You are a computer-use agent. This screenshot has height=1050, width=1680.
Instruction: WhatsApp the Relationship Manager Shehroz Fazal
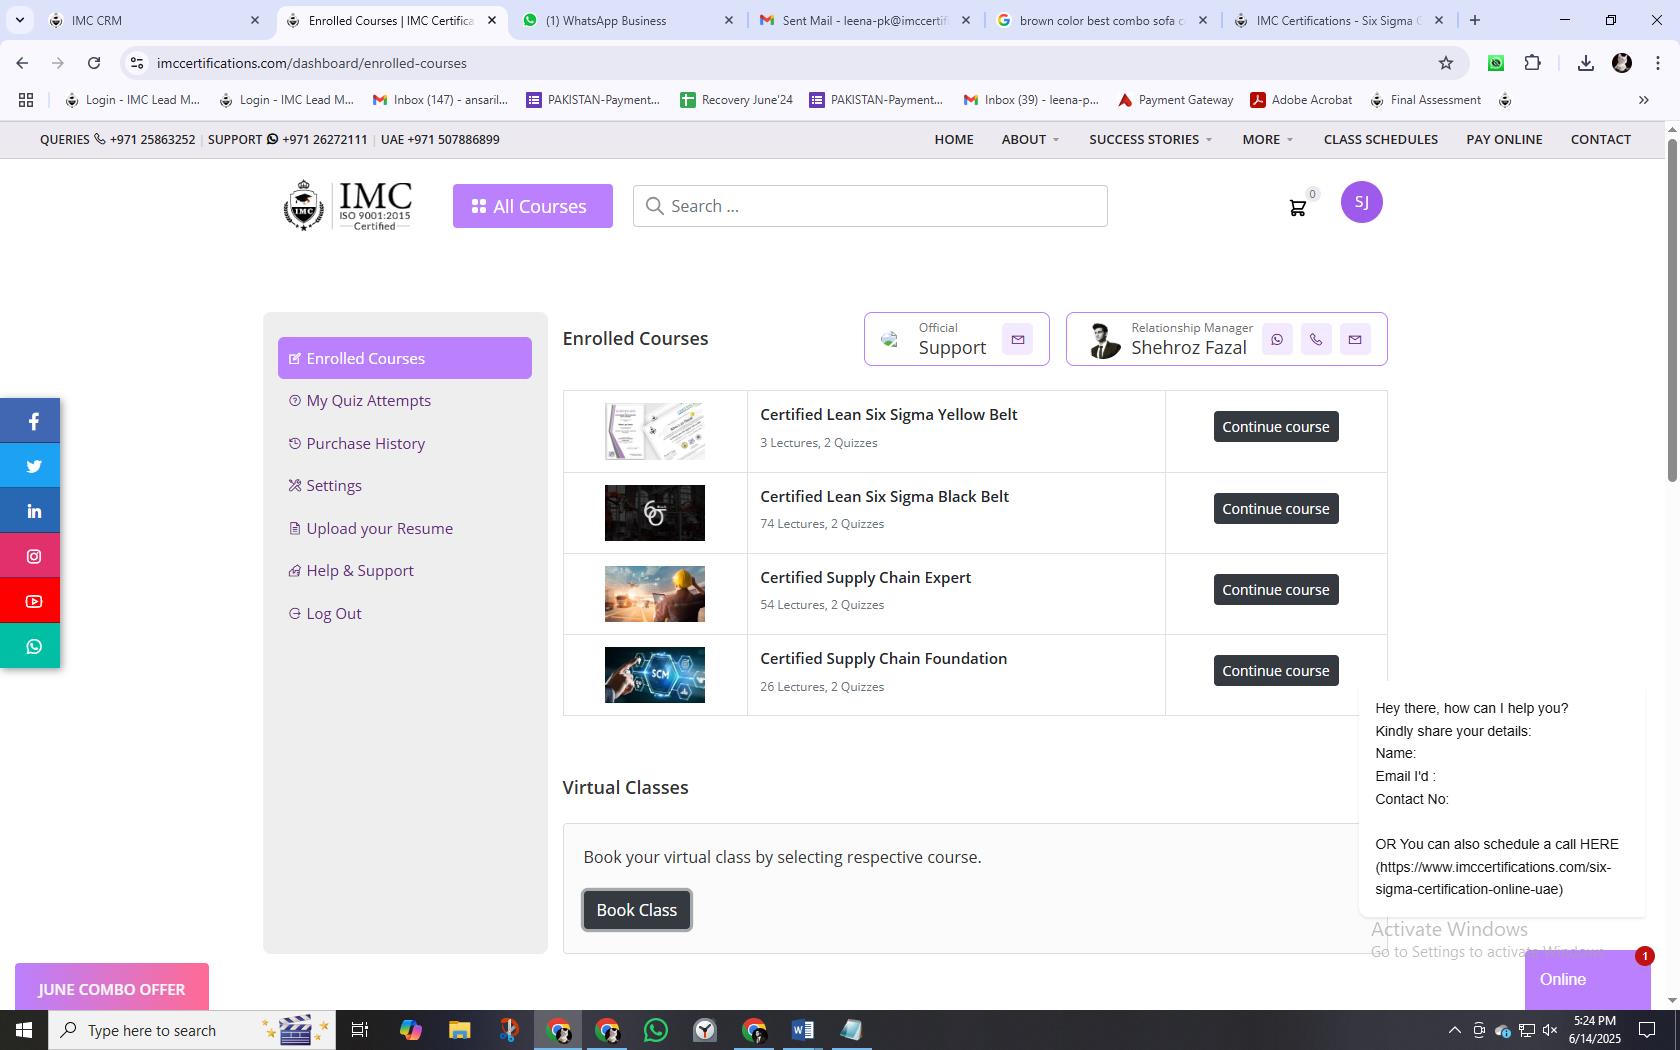click(1277, 339)
